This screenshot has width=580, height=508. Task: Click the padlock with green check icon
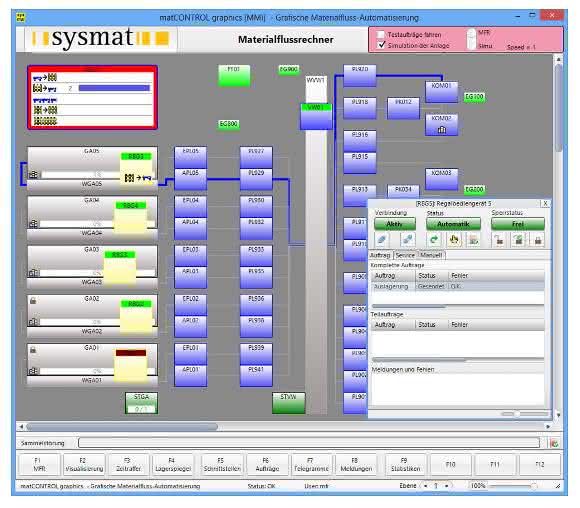click(519, 240)
